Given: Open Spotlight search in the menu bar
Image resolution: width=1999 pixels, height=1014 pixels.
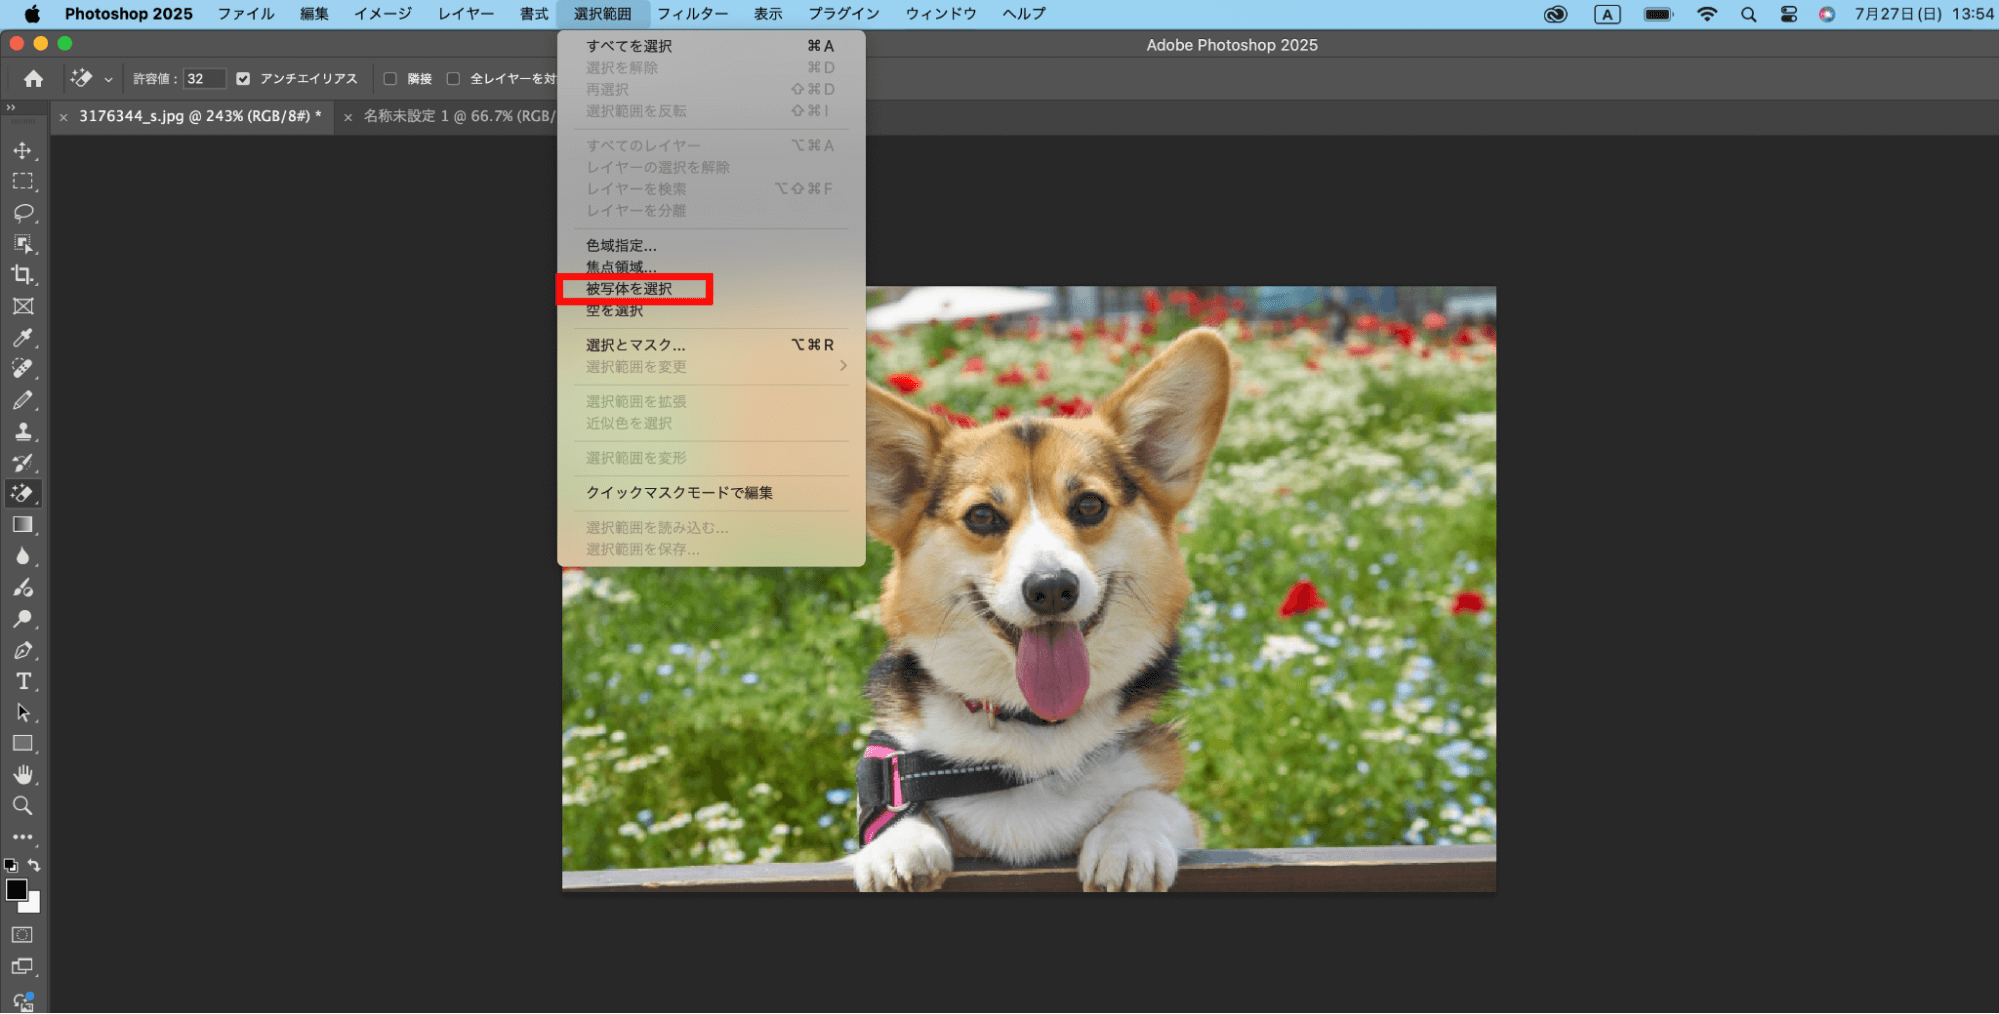Looking at the screenshot, I should (1748, 14).
